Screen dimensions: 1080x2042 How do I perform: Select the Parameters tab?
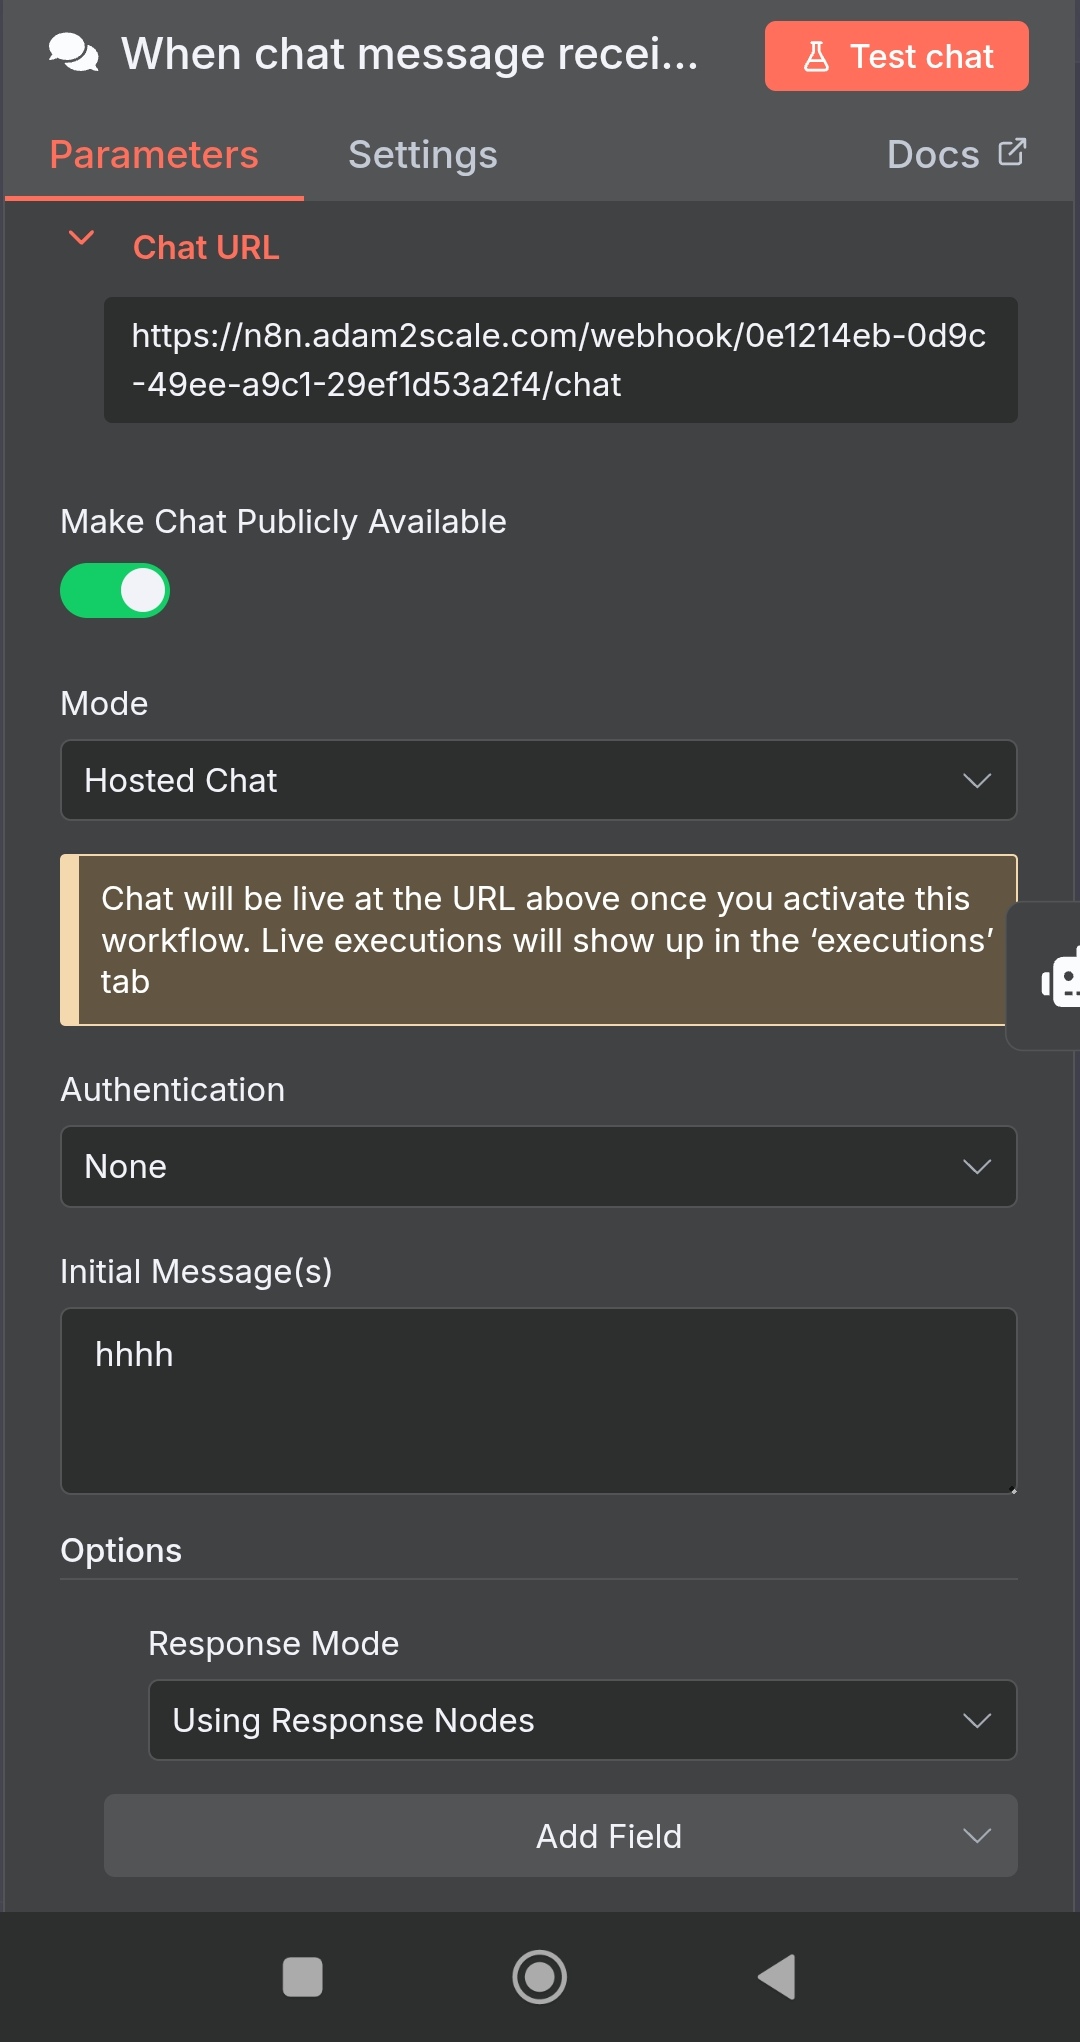154,155
